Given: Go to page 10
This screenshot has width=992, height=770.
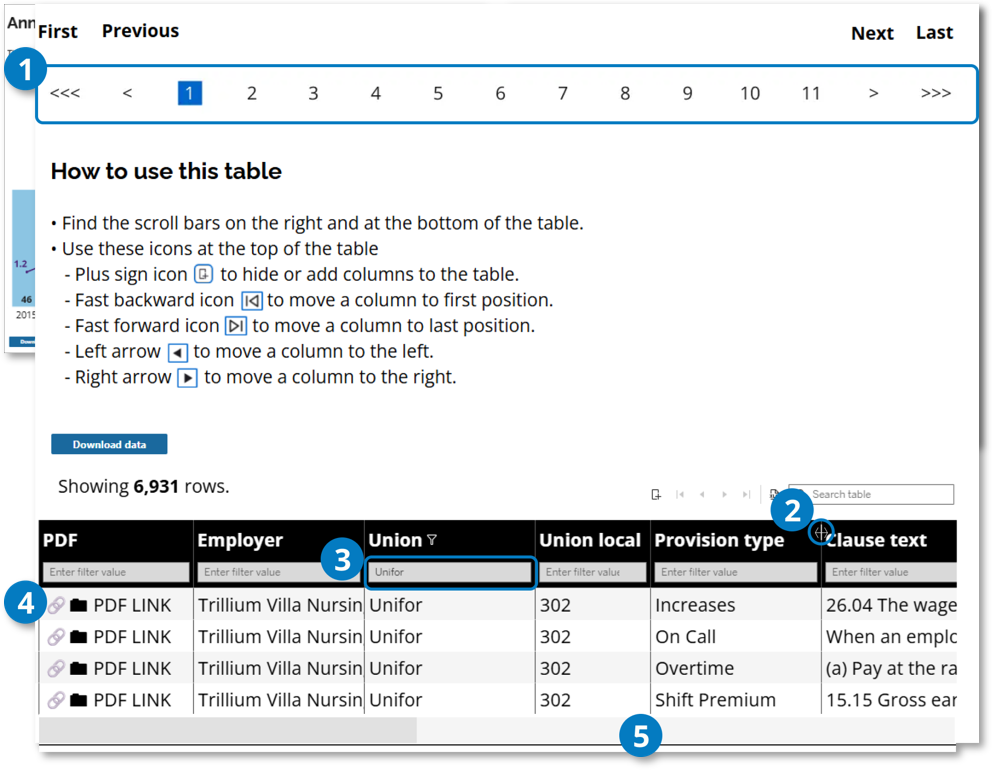Looking at the screenshot, I should (750, 94).
